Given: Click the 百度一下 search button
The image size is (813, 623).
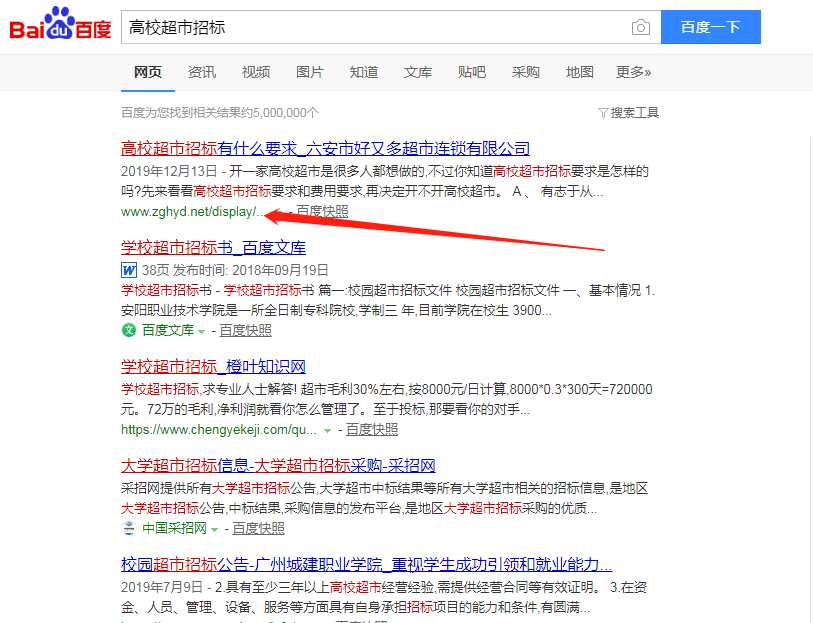Looking at the screenshot, I should point(710,27).
